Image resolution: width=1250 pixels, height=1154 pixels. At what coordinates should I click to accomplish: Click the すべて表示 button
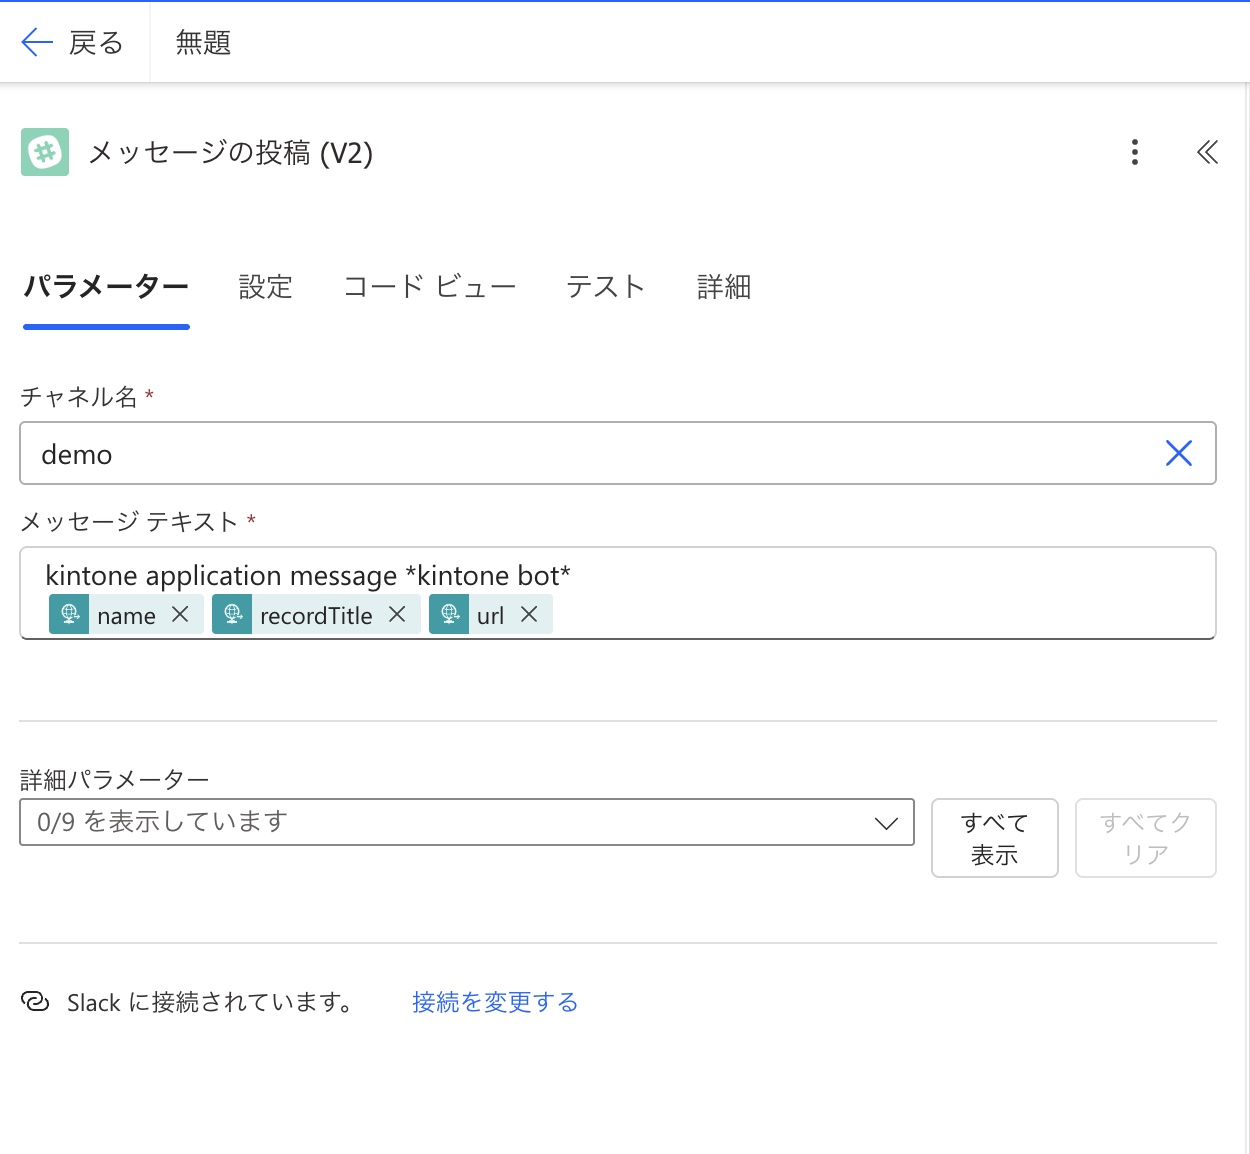click(x=995, y=838)
